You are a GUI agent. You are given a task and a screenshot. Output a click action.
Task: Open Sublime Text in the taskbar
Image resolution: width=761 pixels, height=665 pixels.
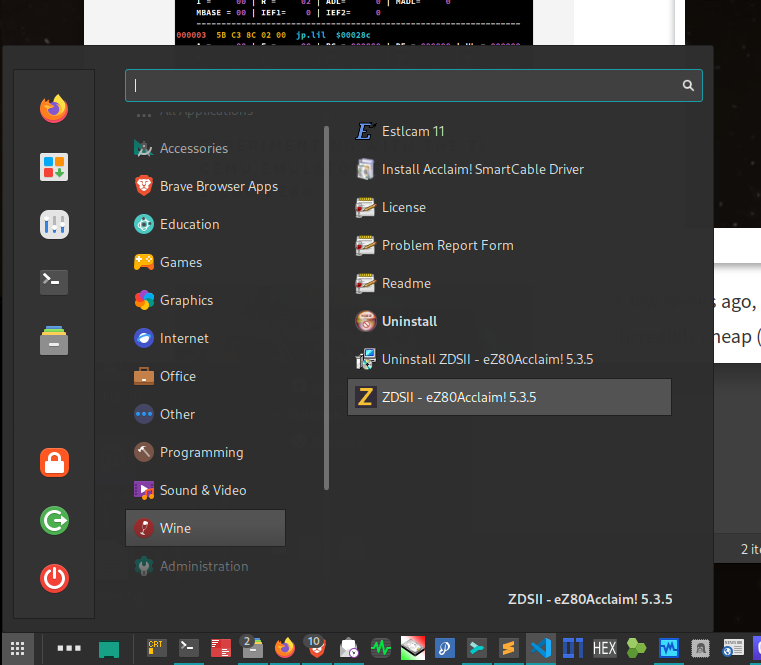tap(509, 648)
